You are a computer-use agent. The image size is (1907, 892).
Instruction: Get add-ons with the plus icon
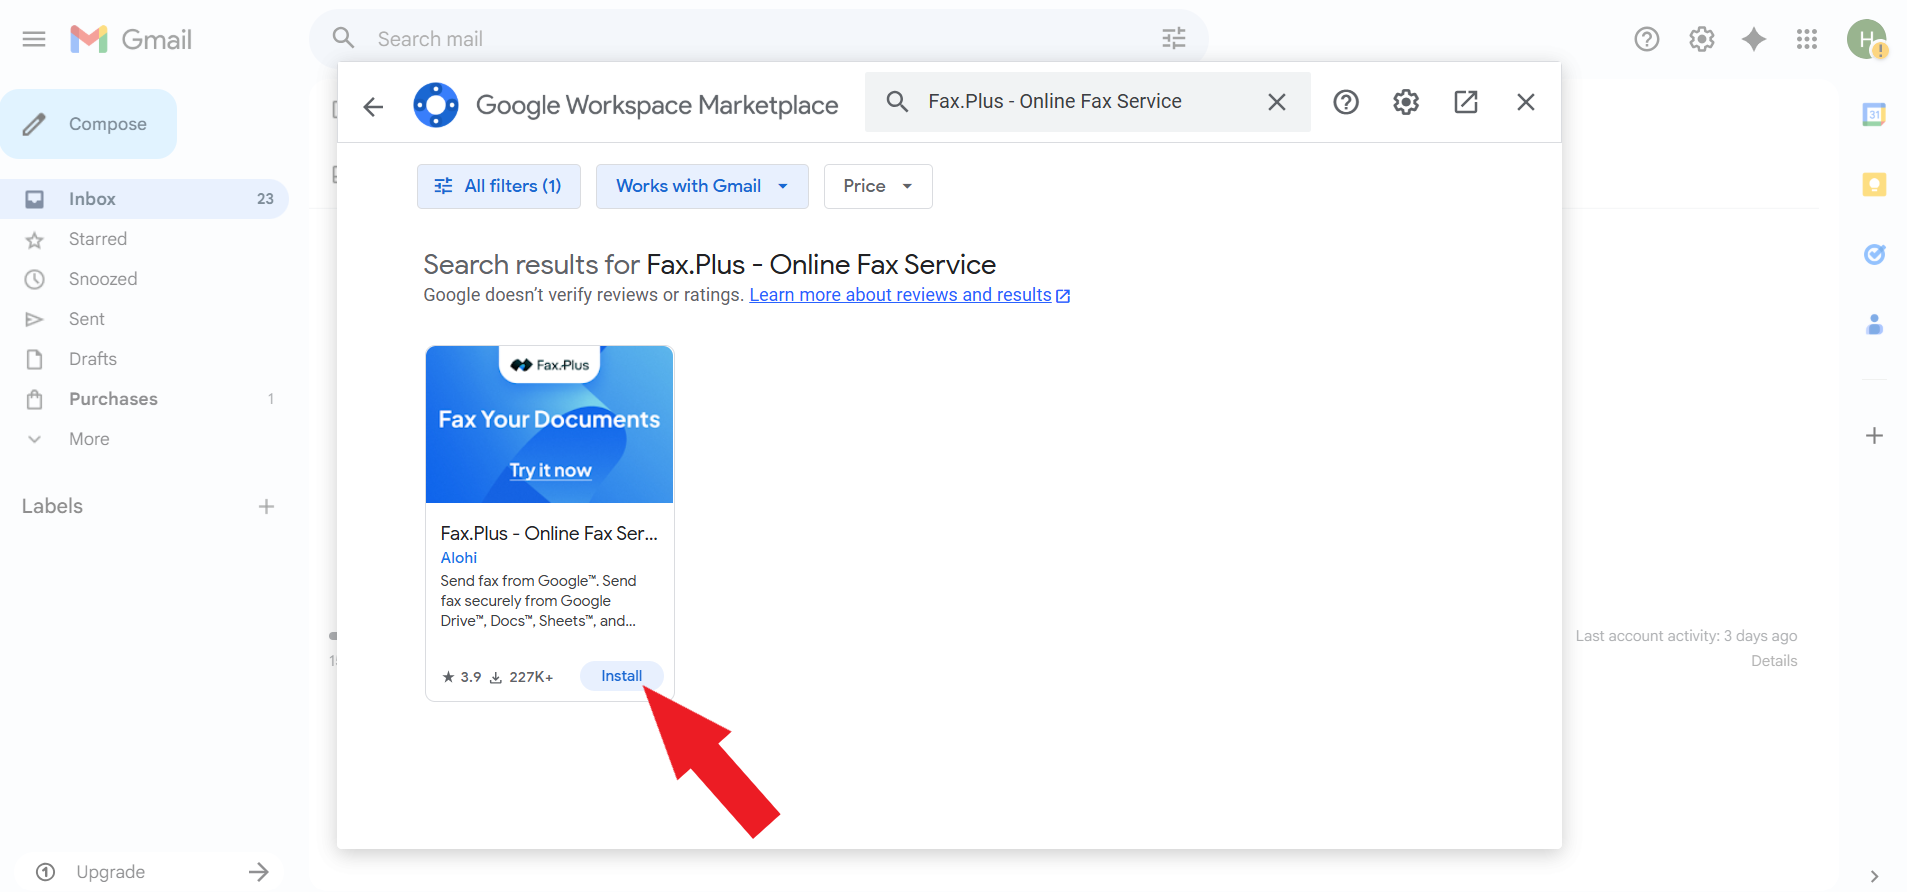click(x=1874, y=436)
